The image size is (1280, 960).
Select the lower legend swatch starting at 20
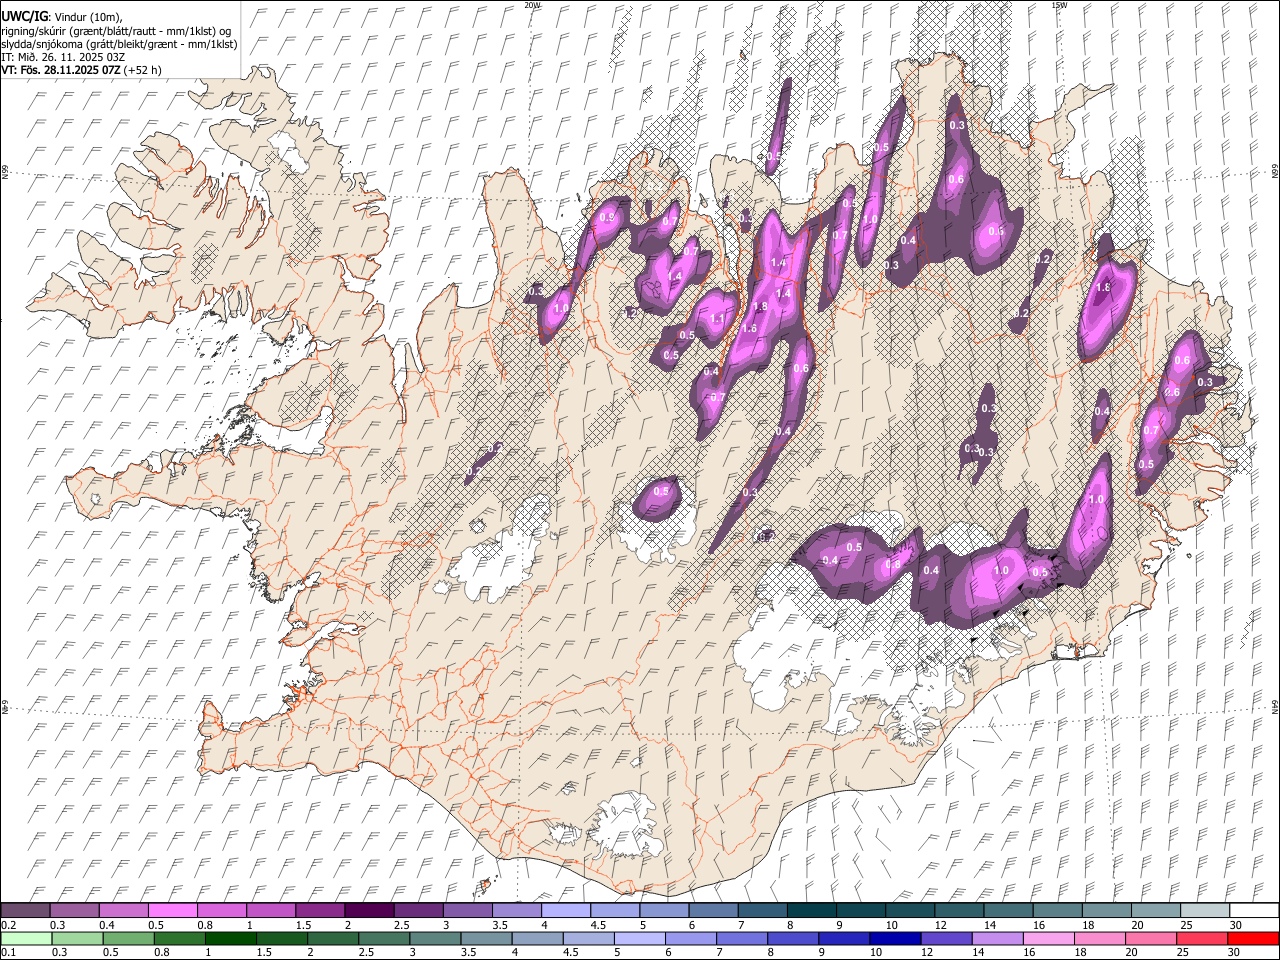click(x=1150, y=939)
